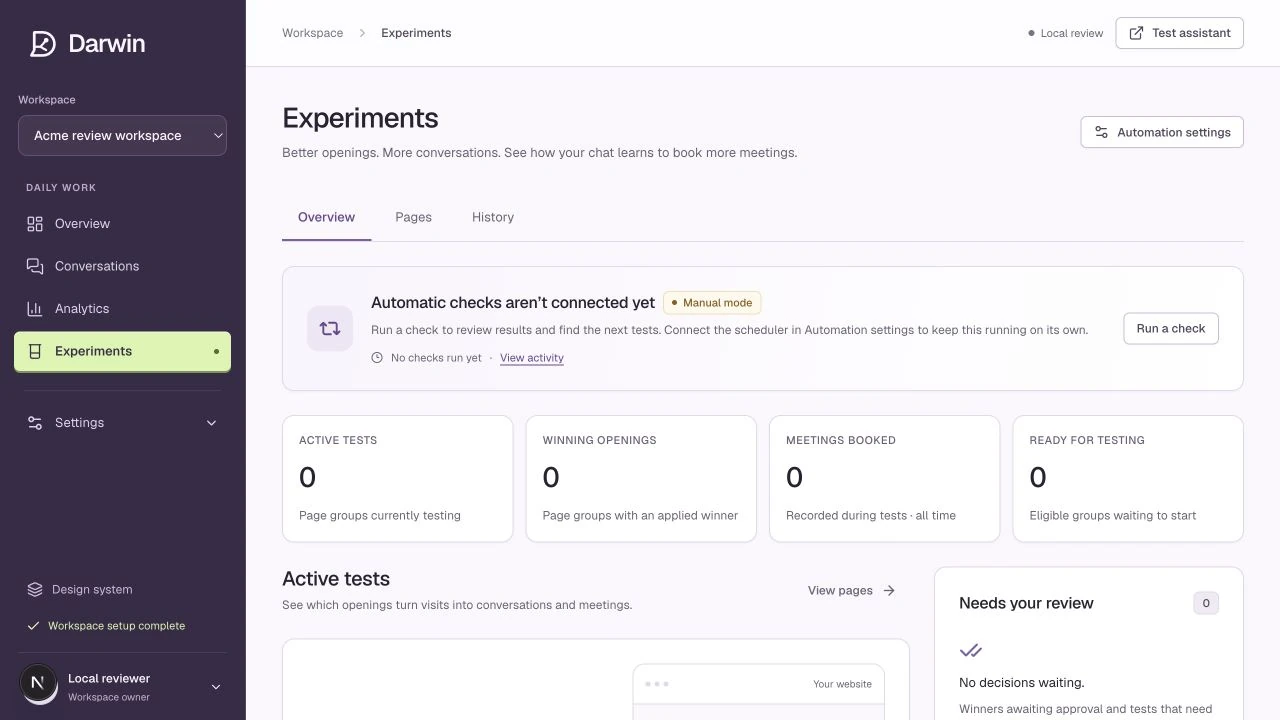Open Overview in the sidebar

click(x=122, y=224)
